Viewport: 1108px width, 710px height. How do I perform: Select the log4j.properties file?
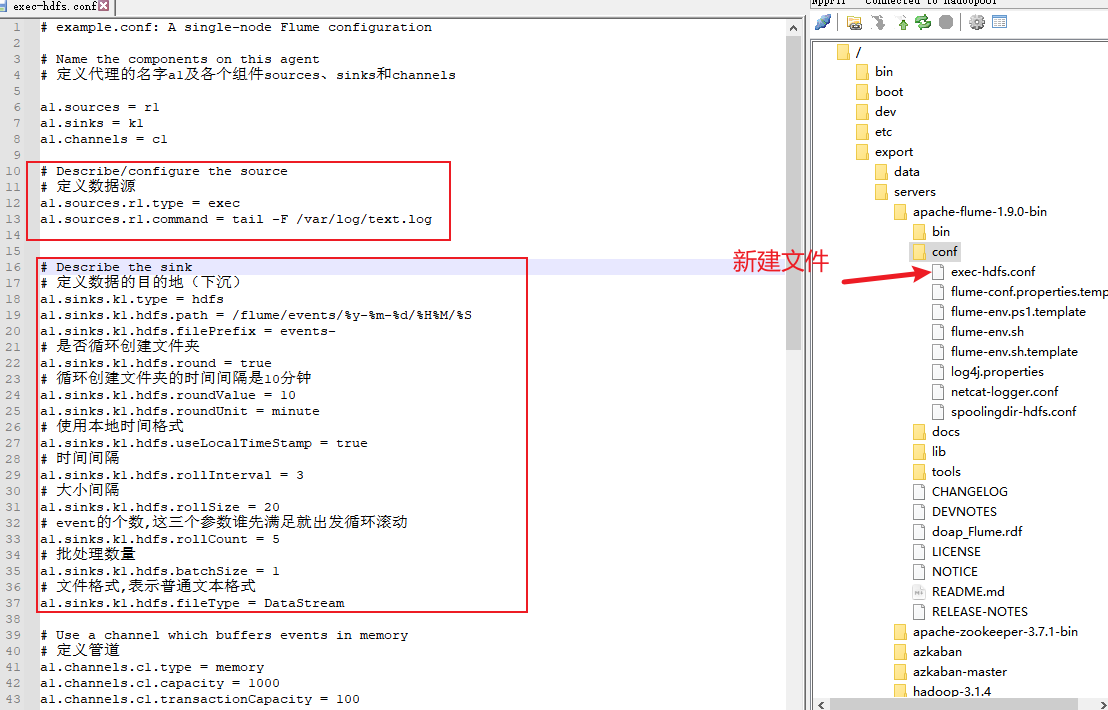coord(997,372)
